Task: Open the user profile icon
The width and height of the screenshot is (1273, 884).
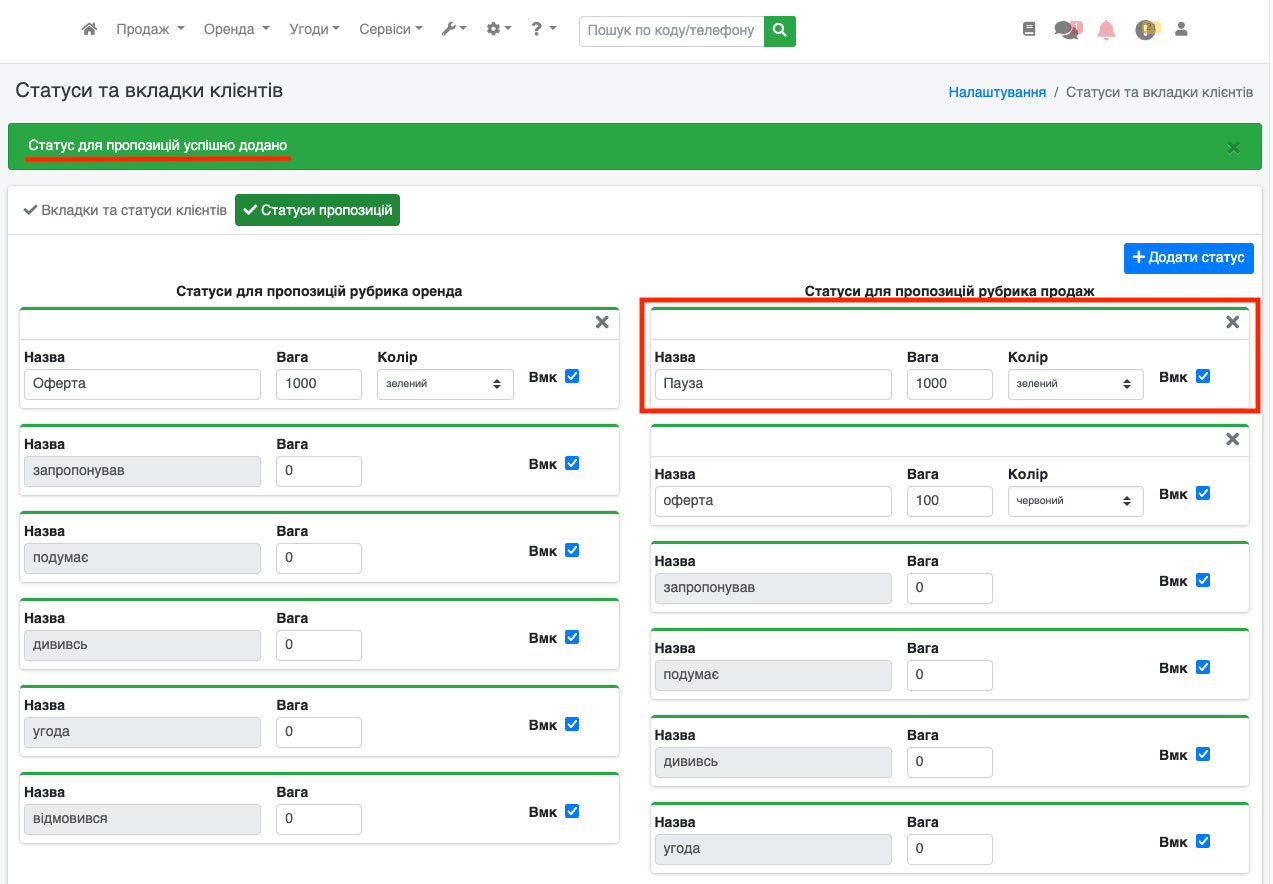Action: (x=1181, y=30)
